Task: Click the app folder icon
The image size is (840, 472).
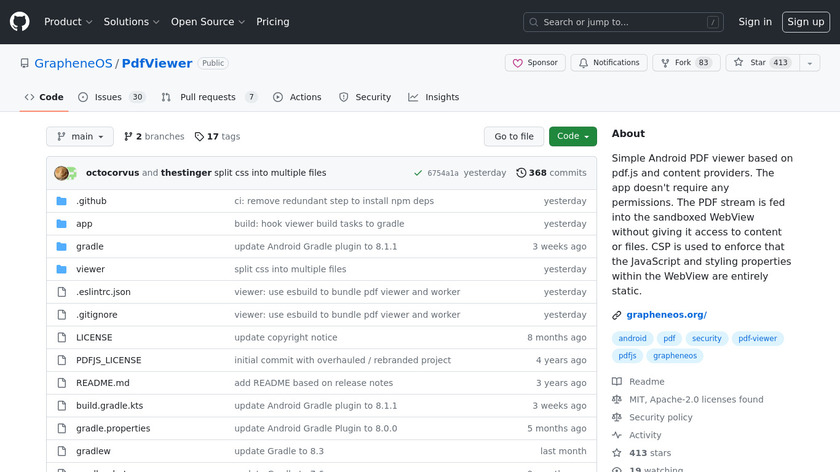Action: click(x=62, y=223)
